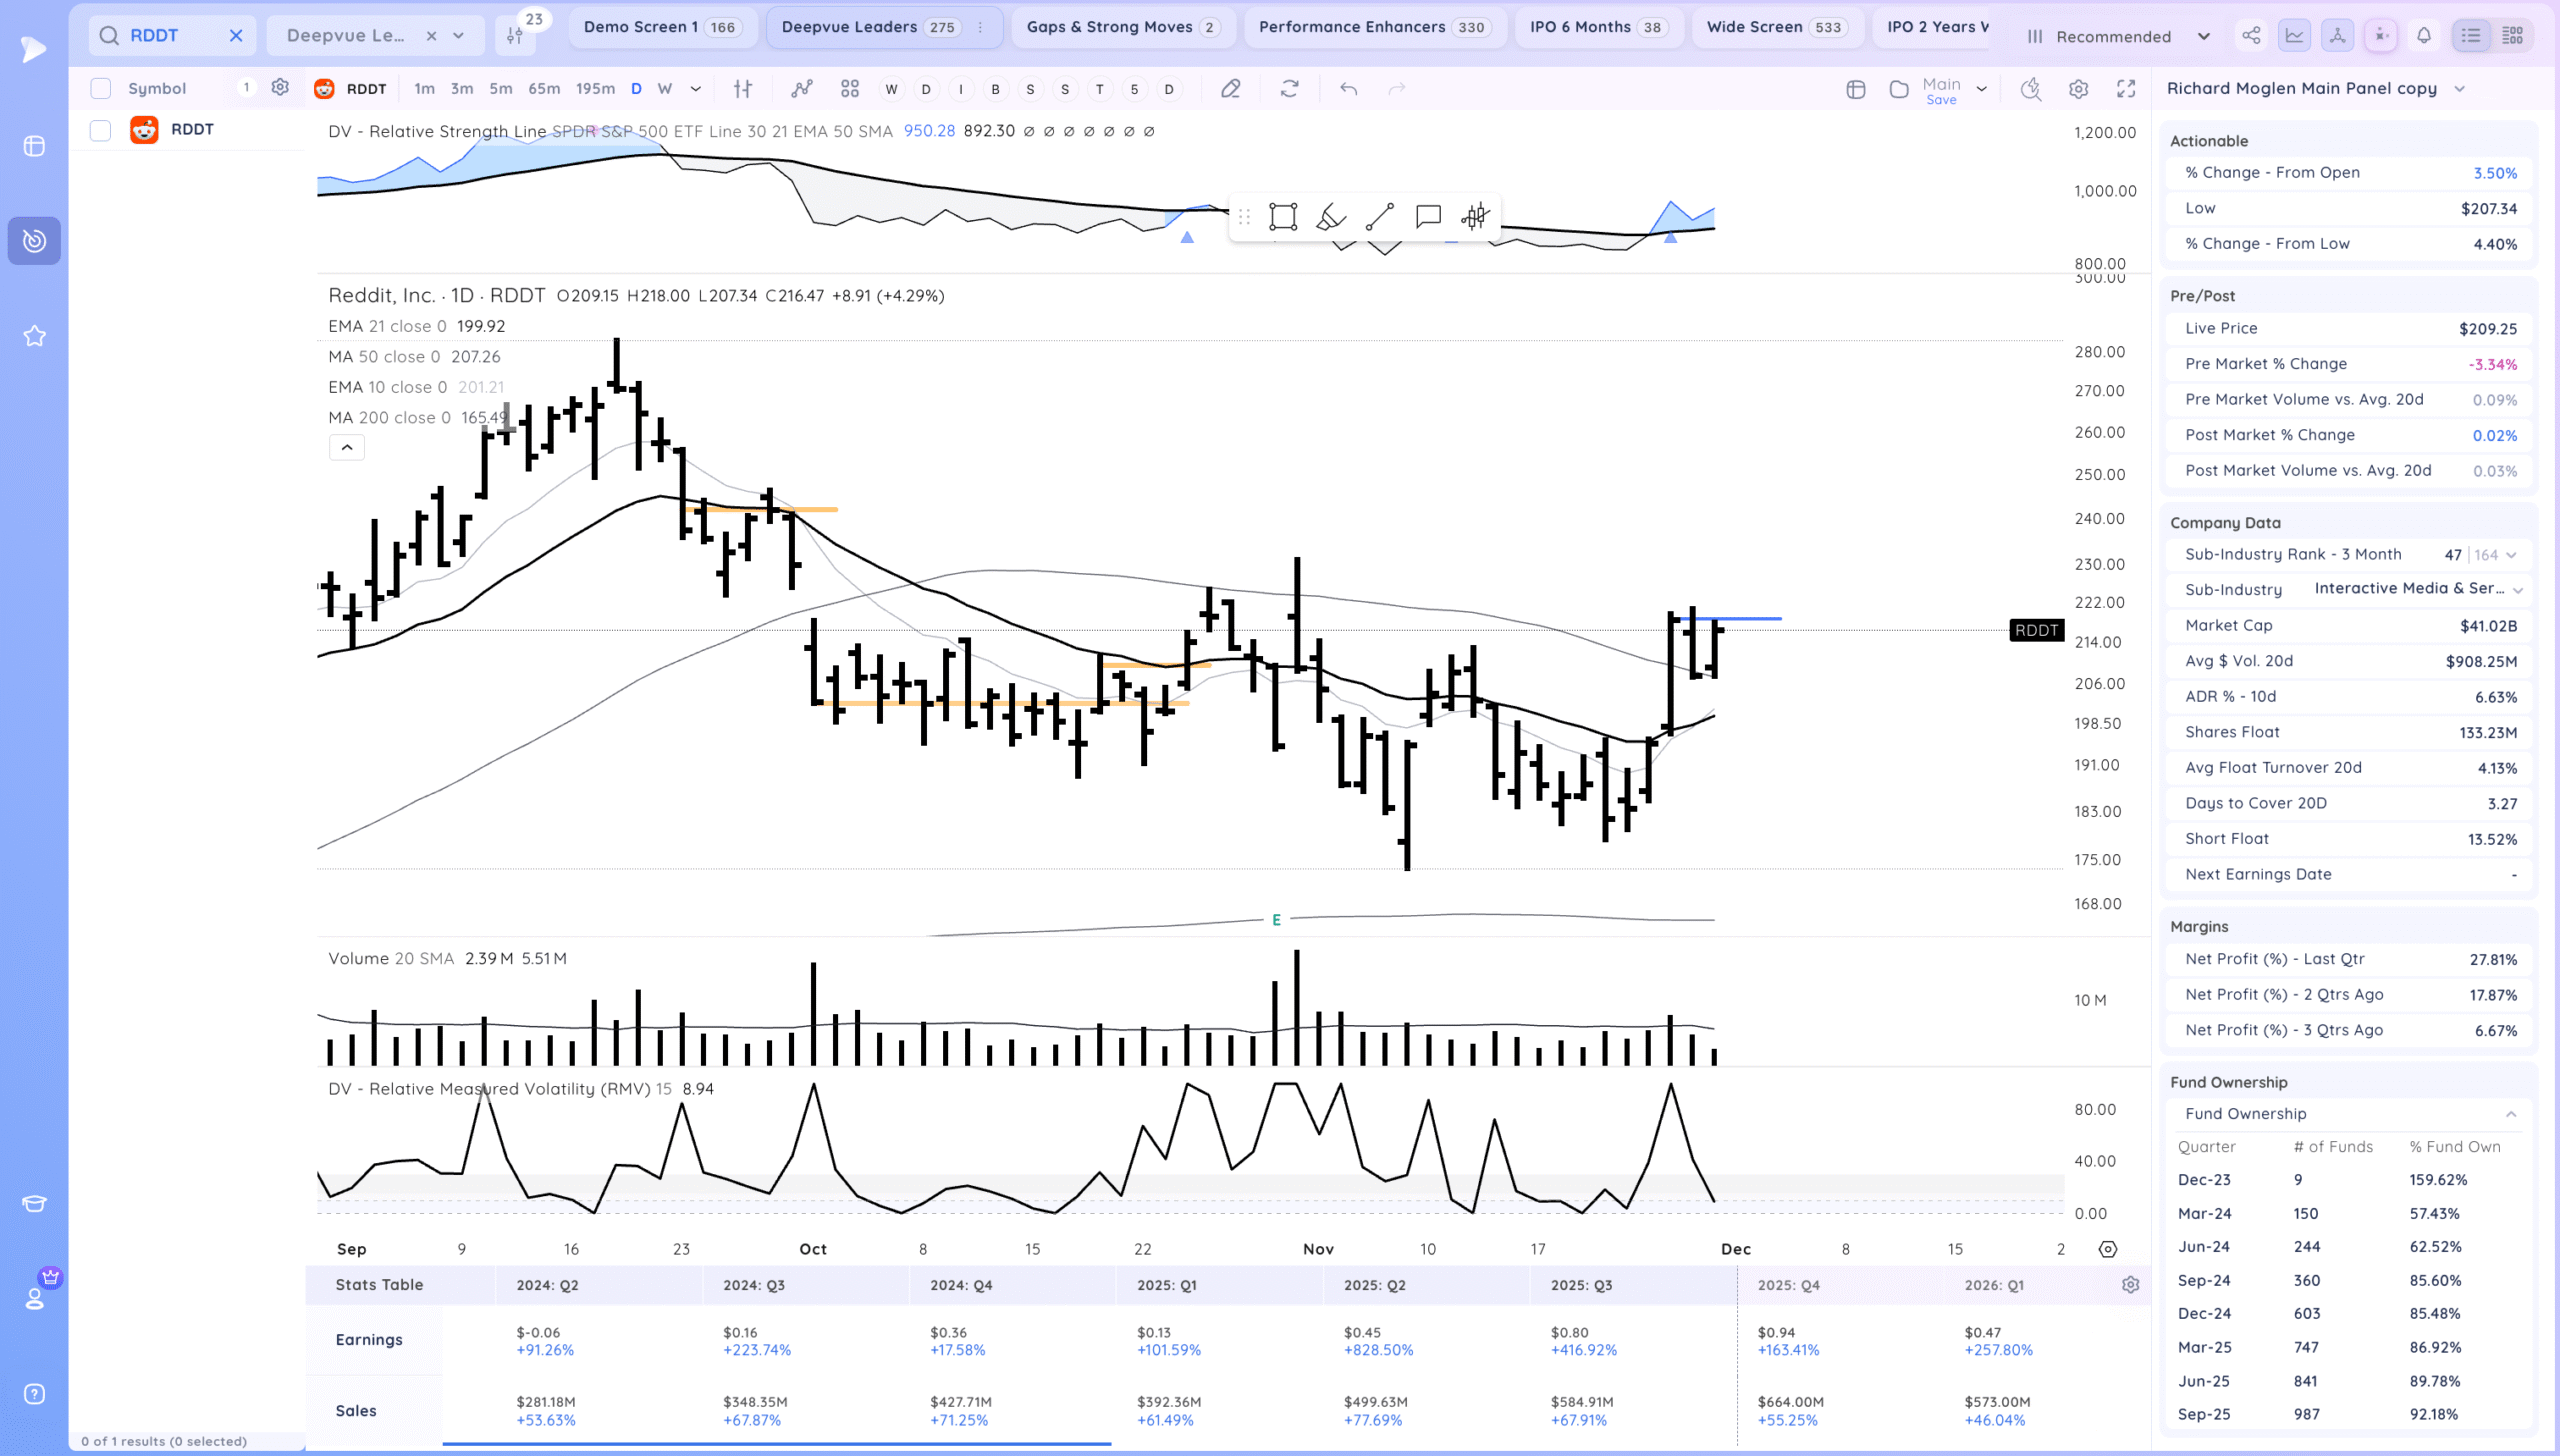
Task: Open the alerts bell icon
Action: point(2424,36)
